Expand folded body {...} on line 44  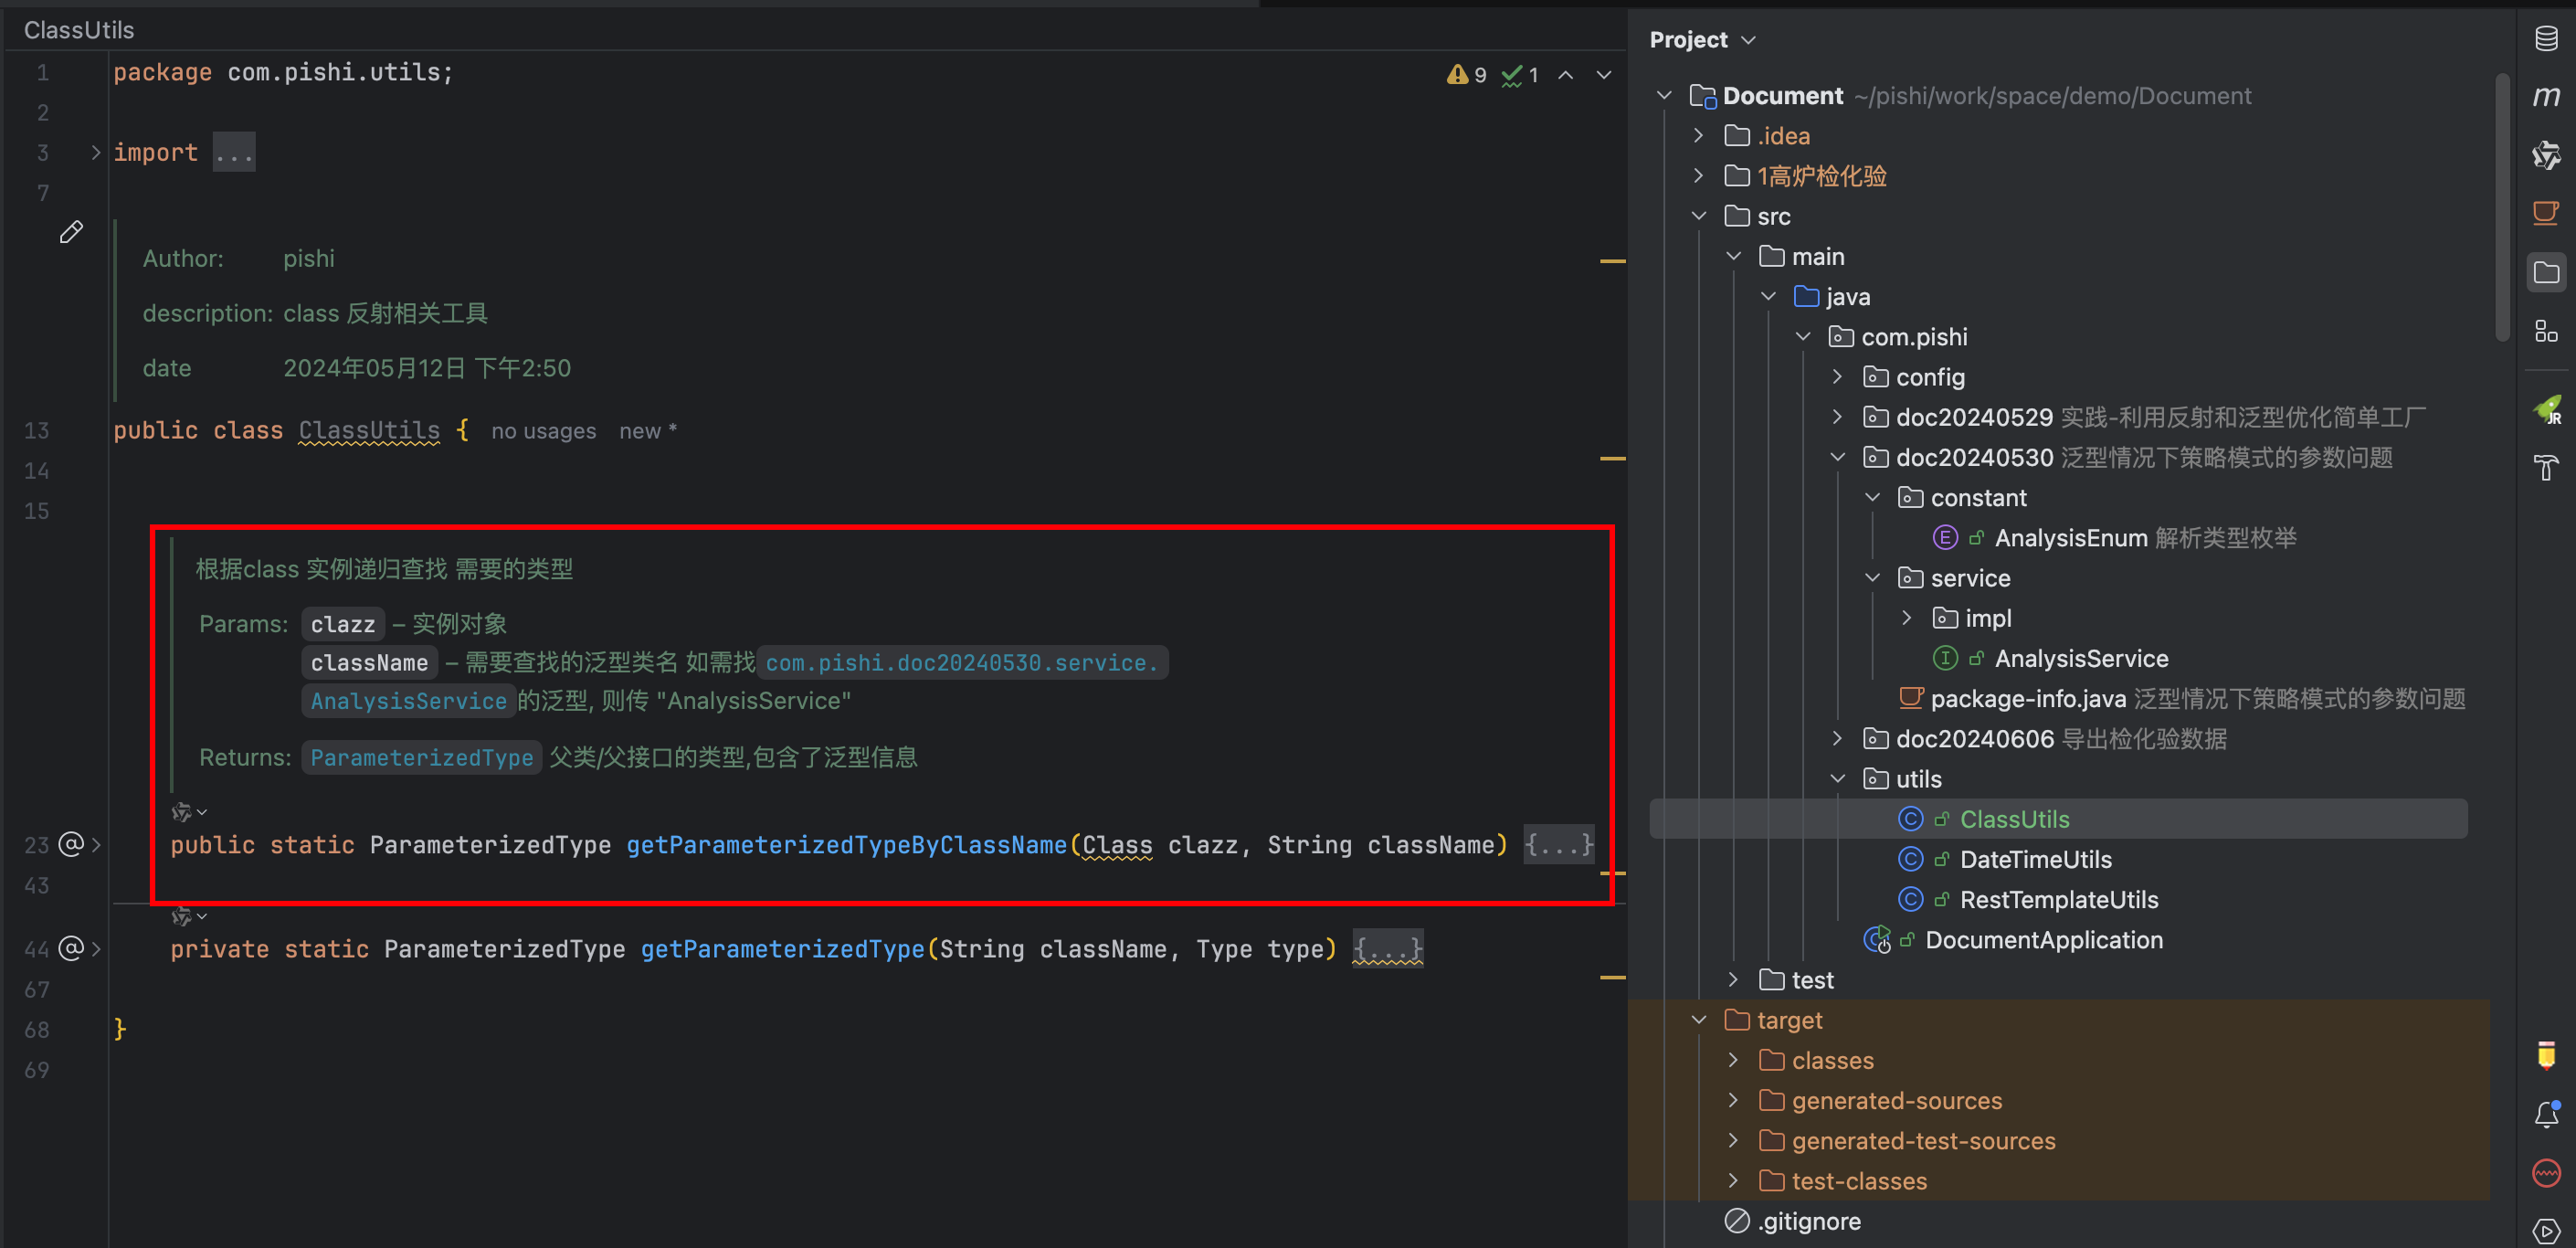coord(1387,949)
